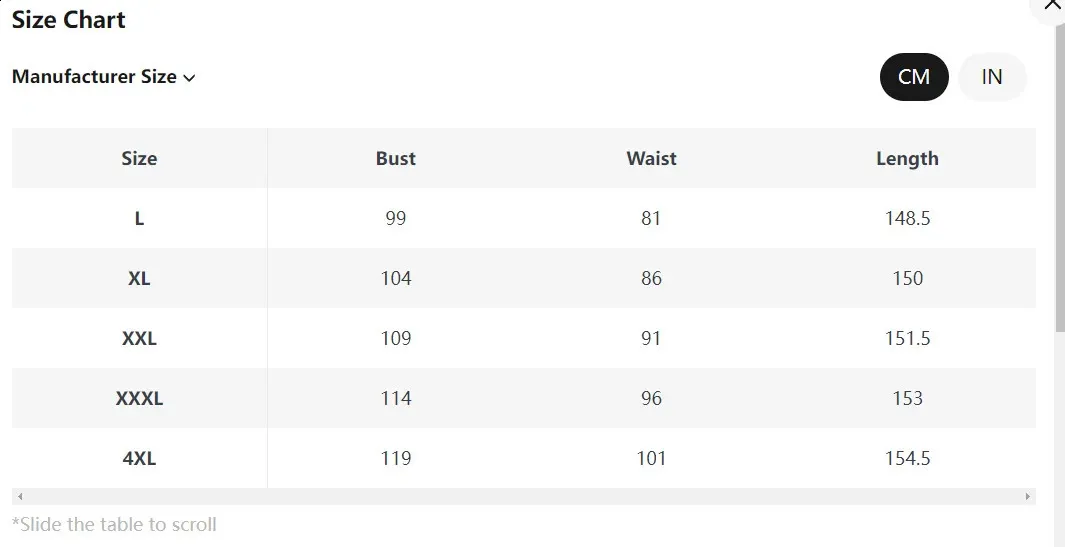This screenshot has height=547, width=1065.
Task: Click the 148.5 length value
Action: pos(907,218)
